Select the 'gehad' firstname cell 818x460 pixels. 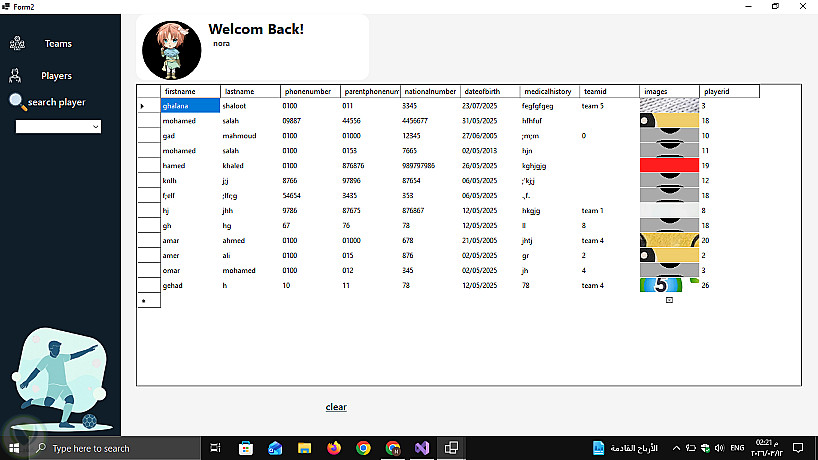tap(190, 286)
